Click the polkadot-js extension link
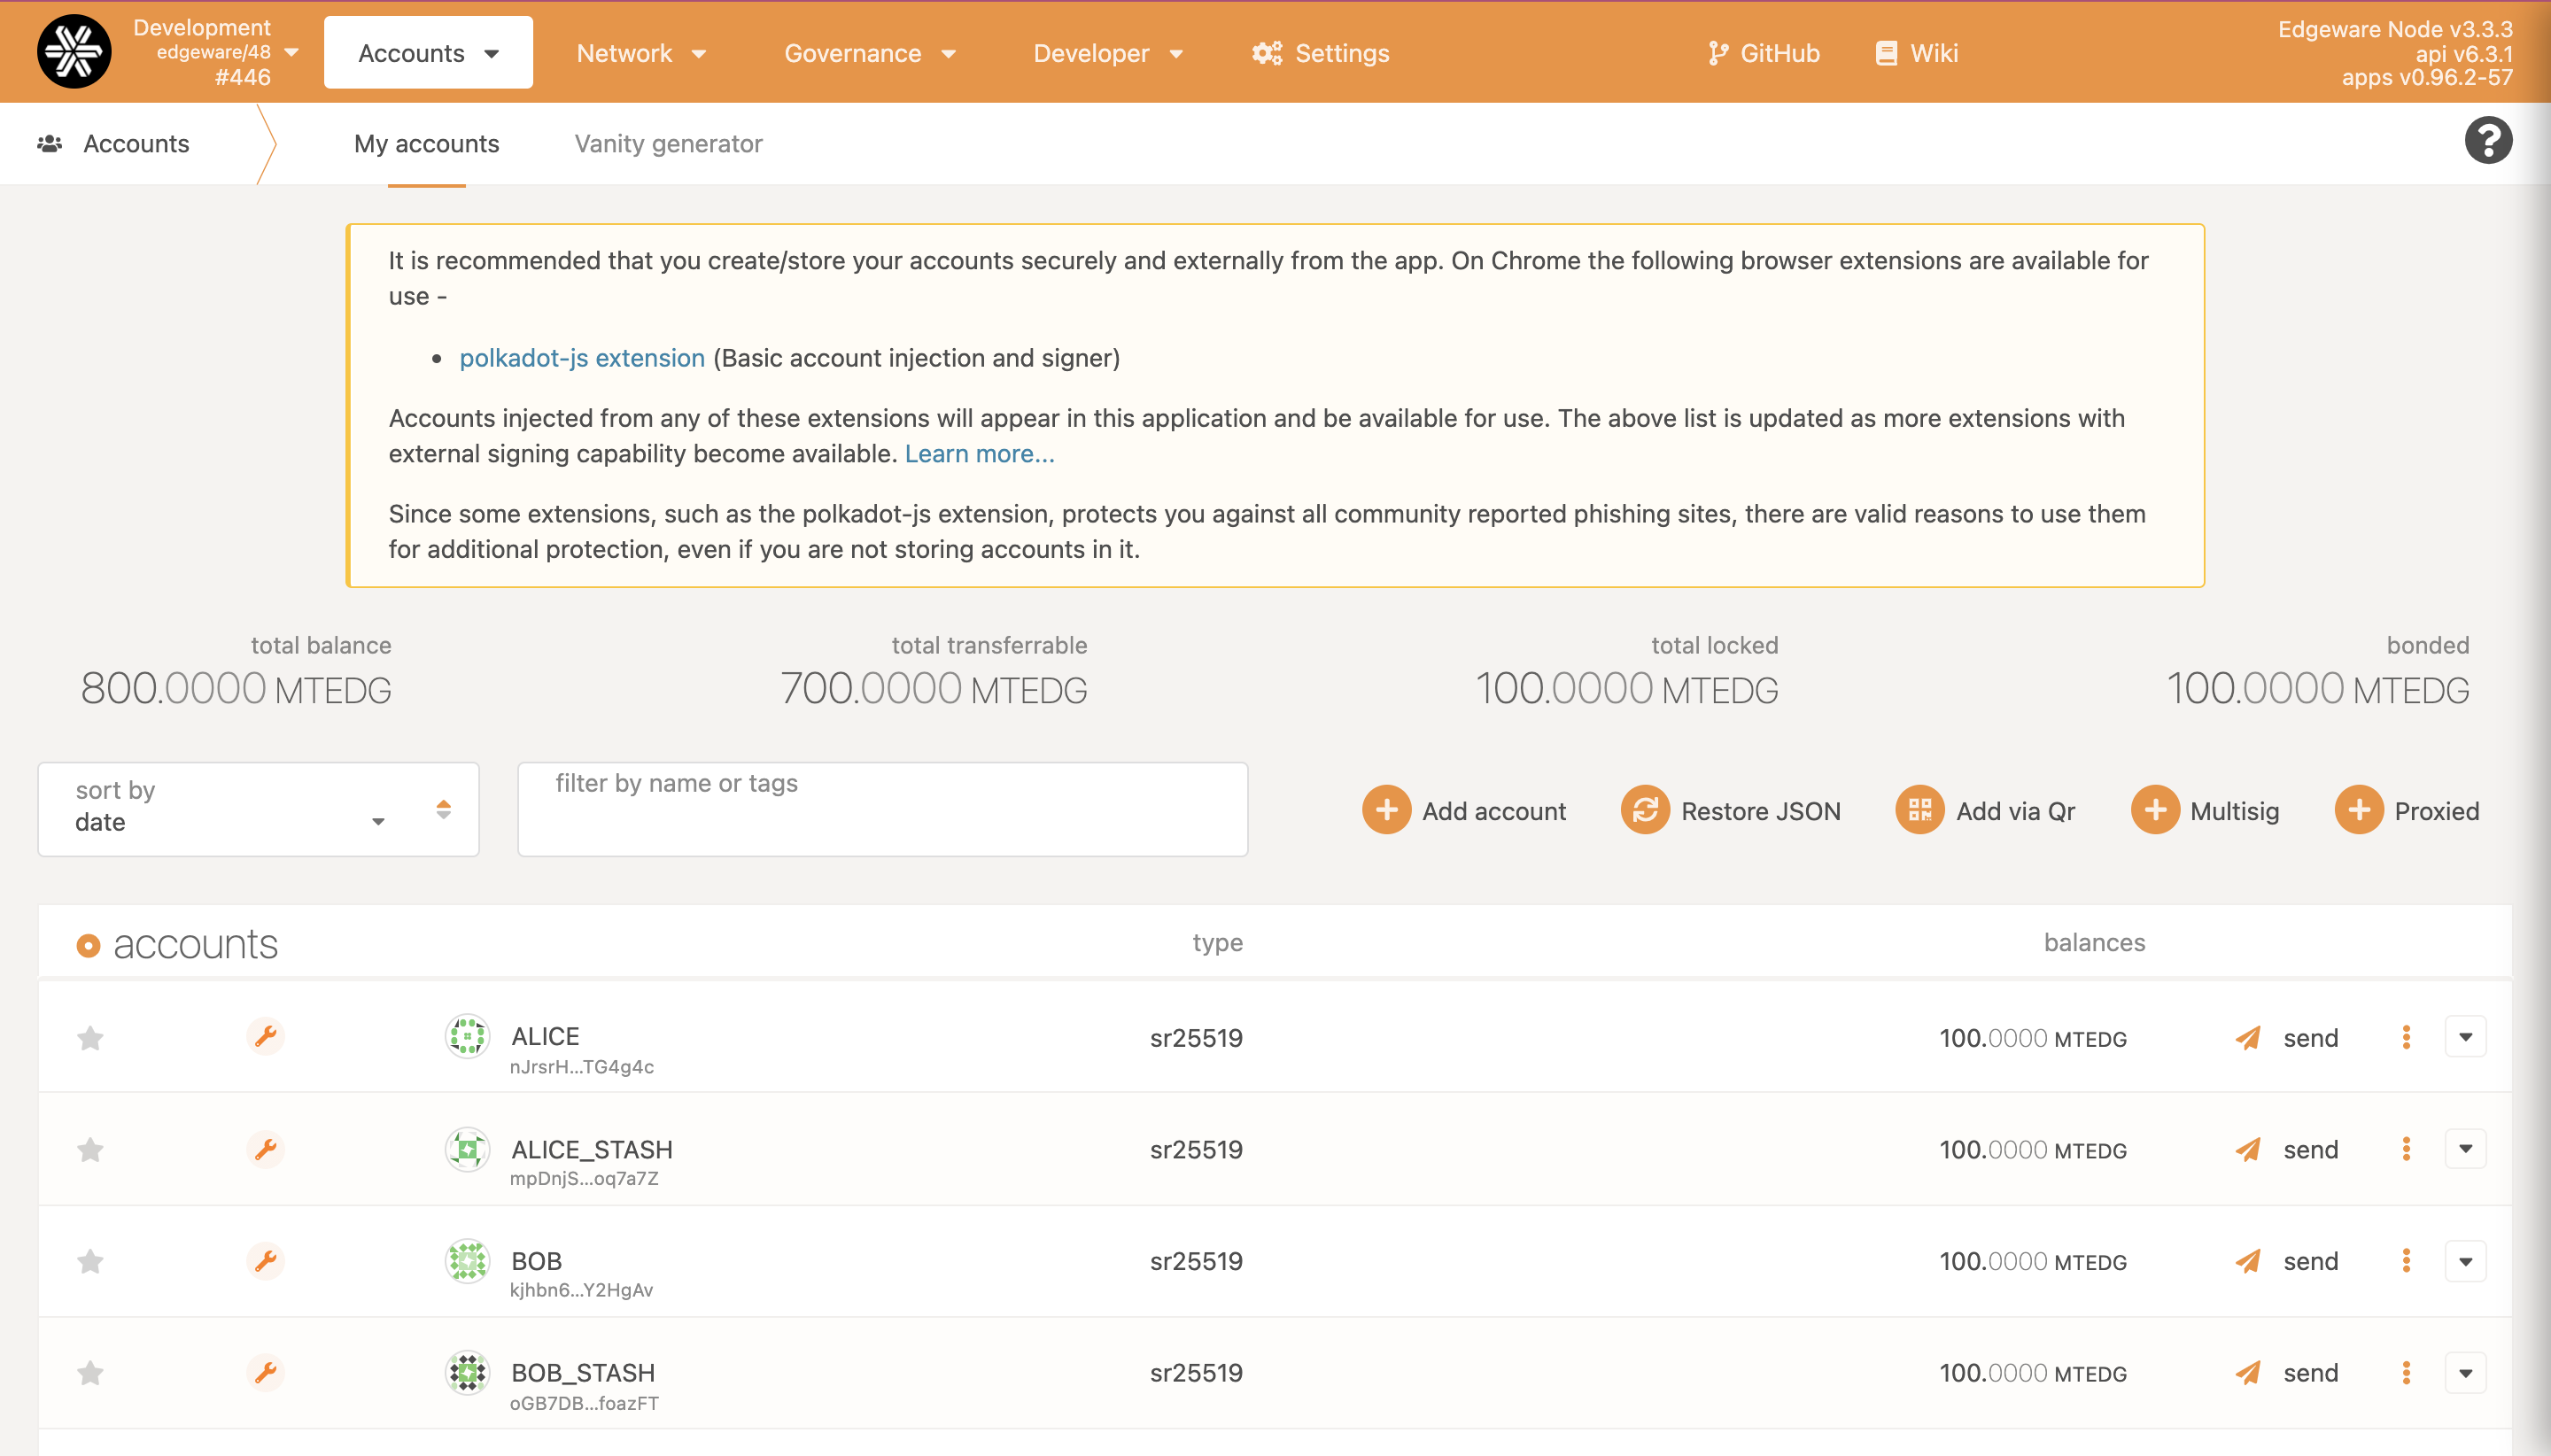 click(x=582, y=358)
